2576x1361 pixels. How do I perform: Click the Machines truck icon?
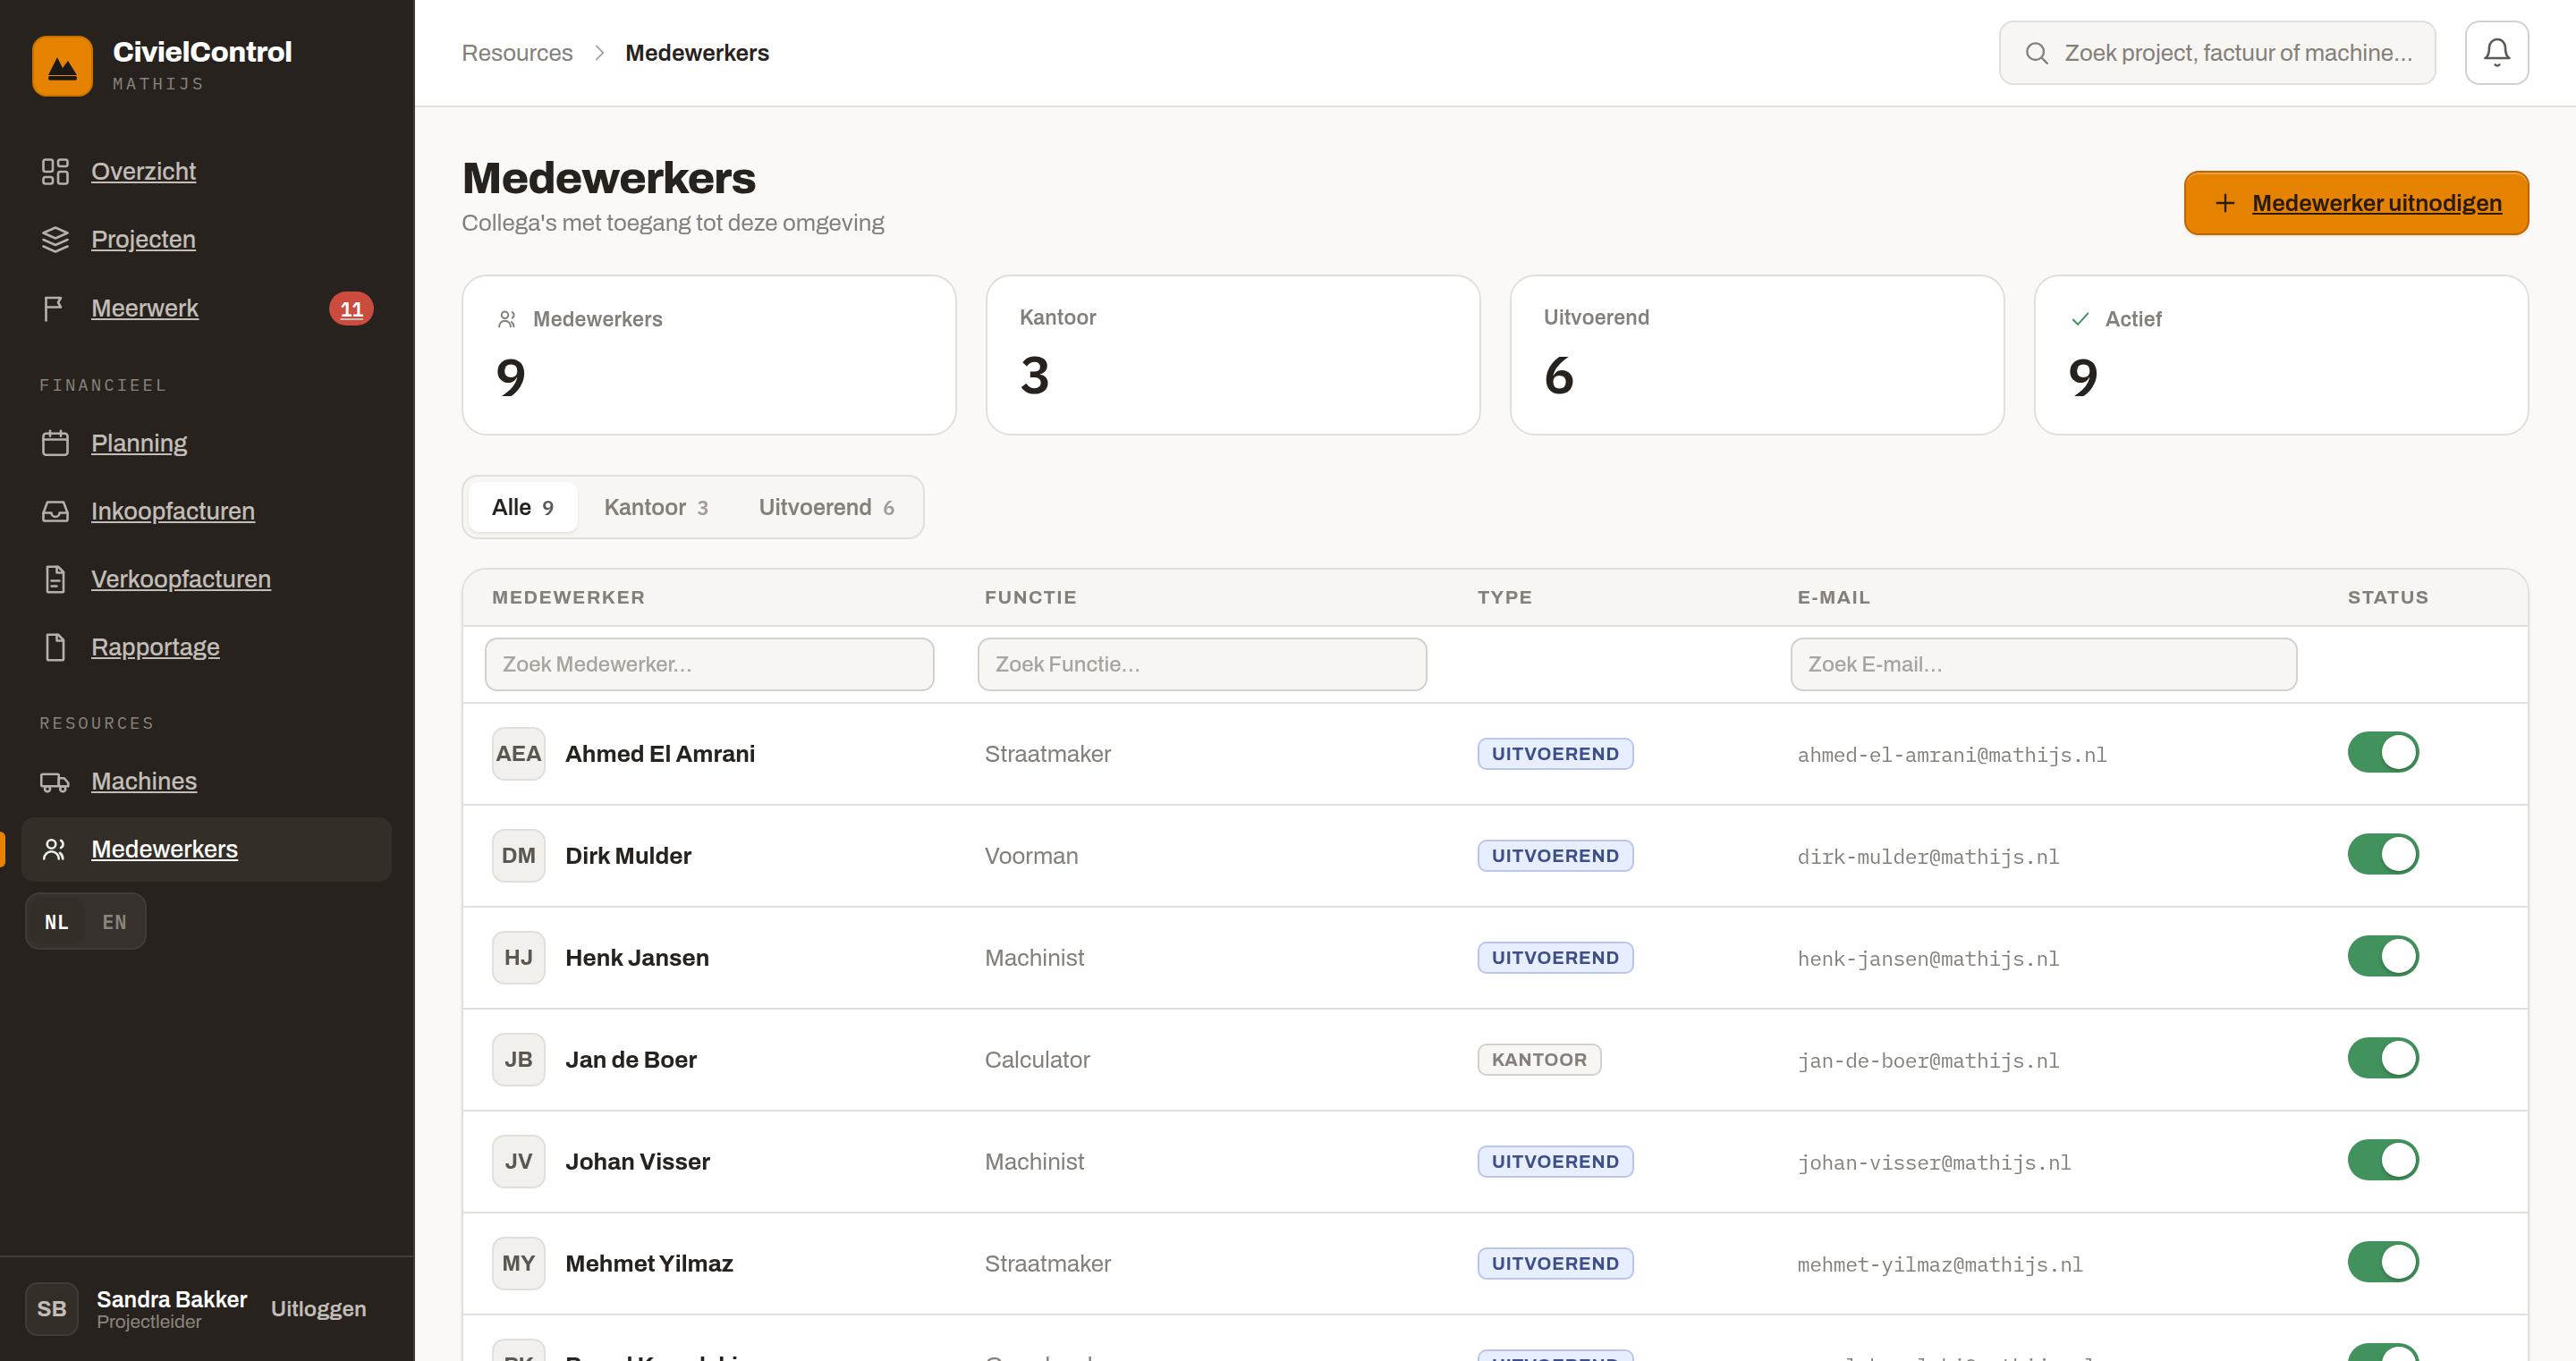coord(55,781)
